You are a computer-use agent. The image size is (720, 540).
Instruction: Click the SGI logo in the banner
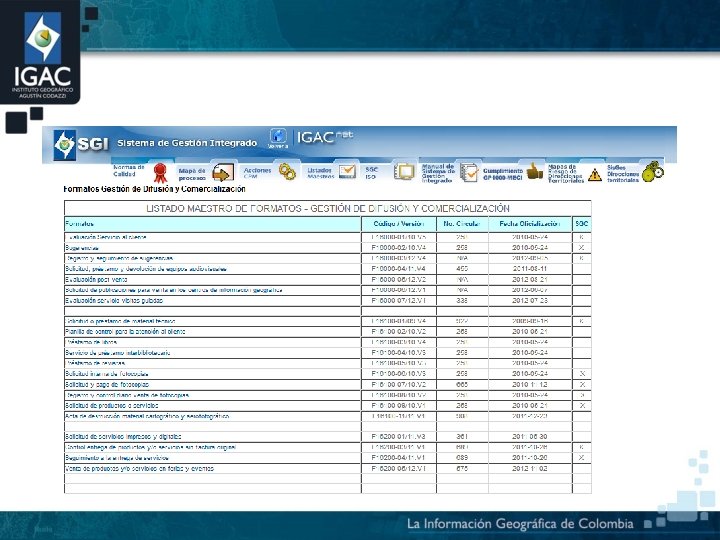tap(81, 144)
